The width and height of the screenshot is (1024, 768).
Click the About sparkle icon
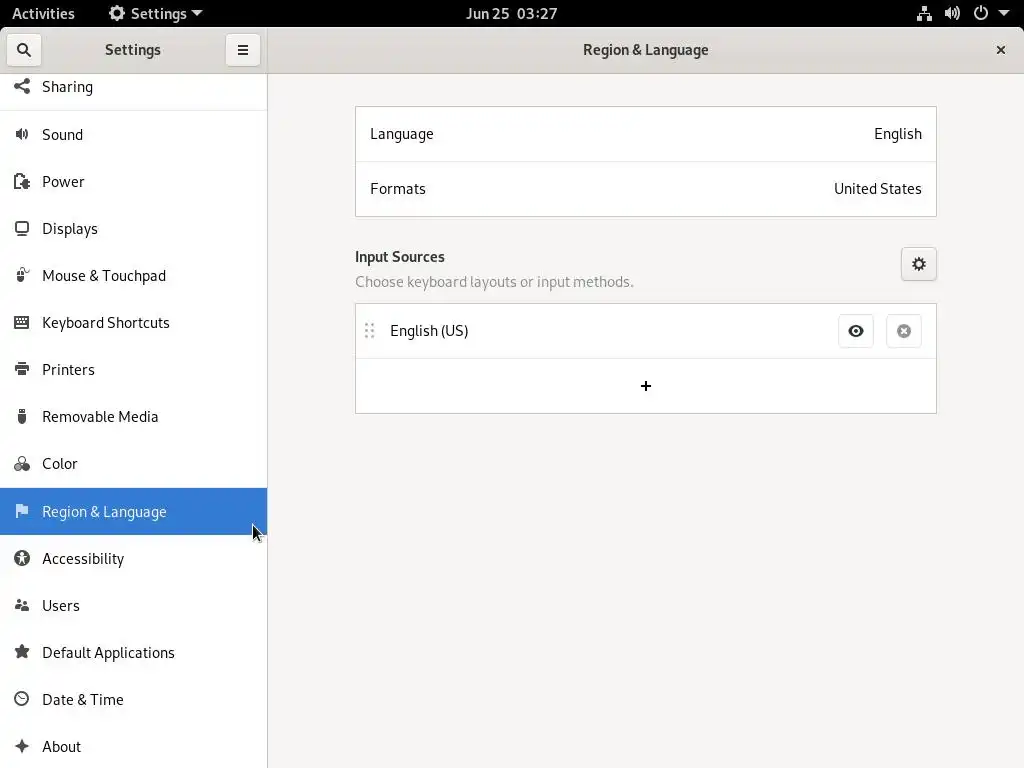point(22,746)
